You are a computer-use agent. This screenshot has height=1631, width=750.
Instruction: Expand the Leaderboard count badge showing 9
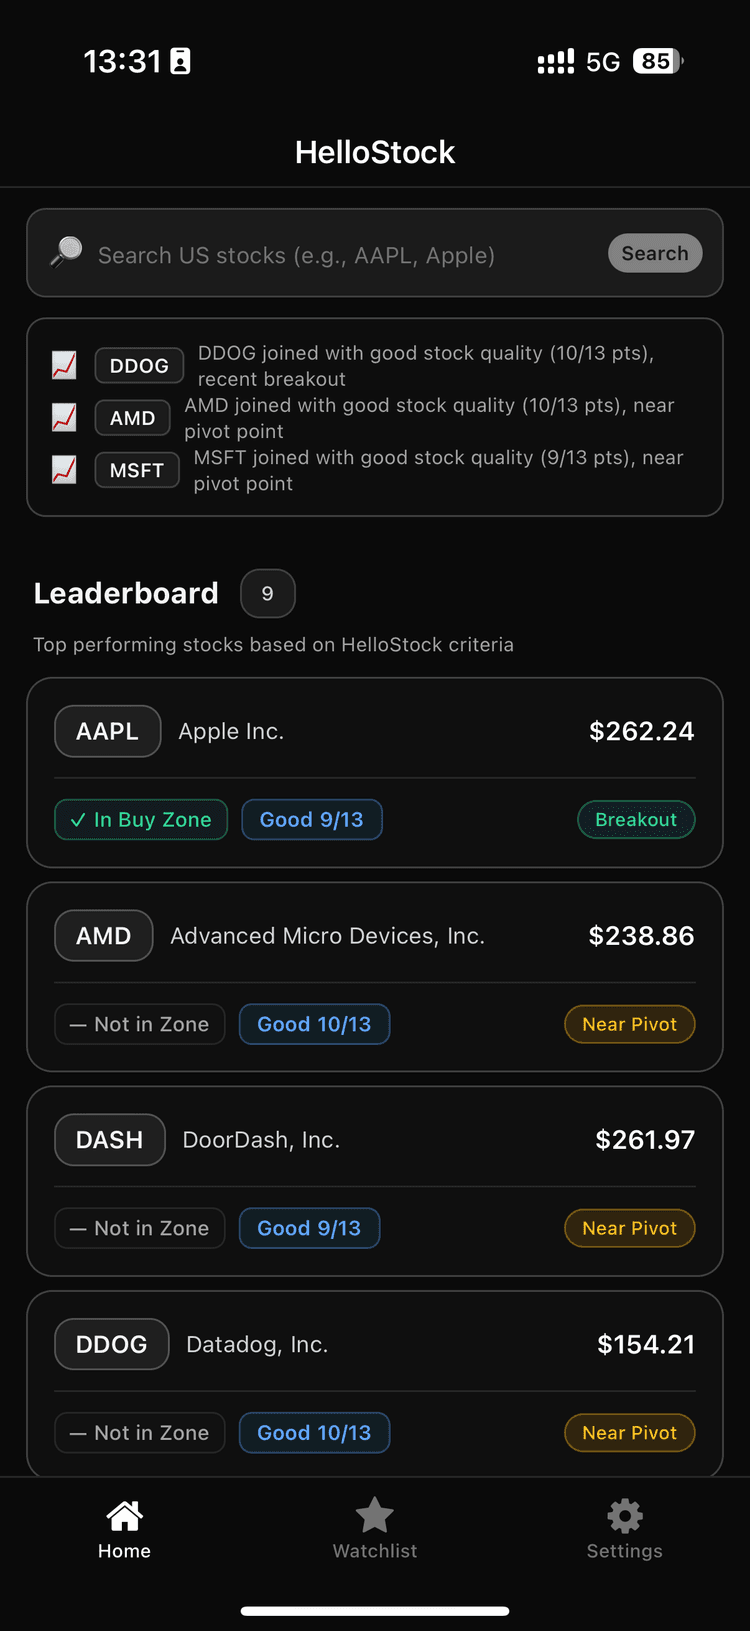(267, 593)
